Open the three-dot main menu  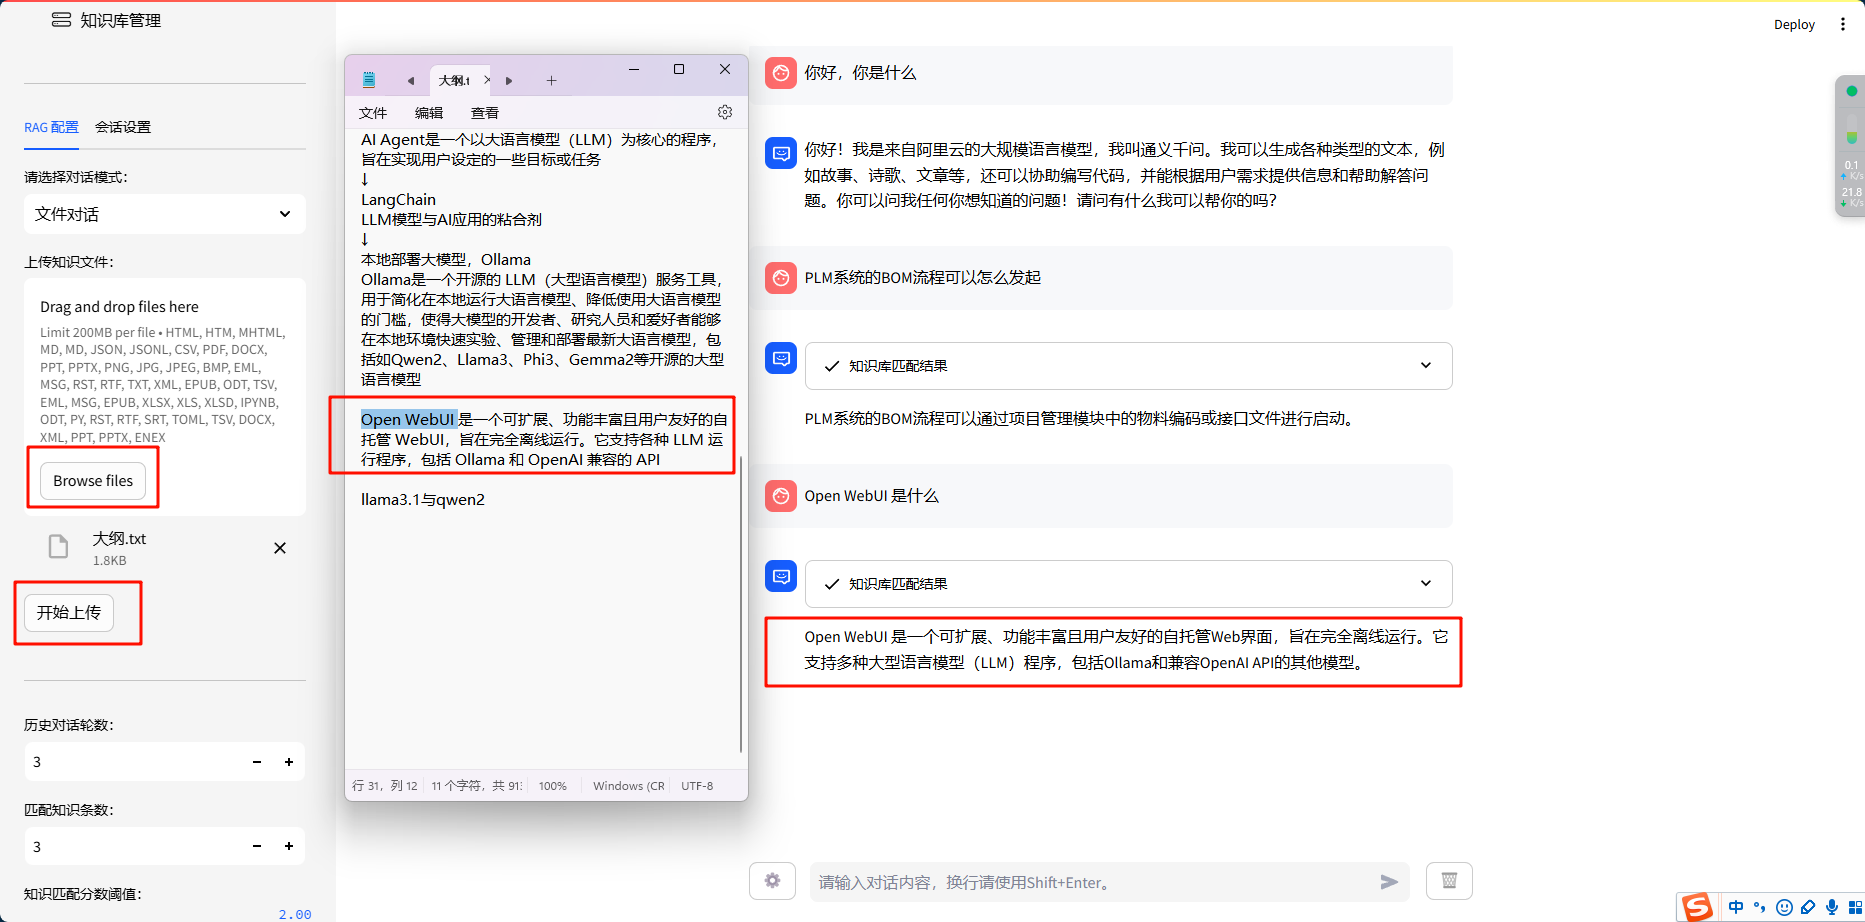pyautogui.click(x=1843, y=24)
